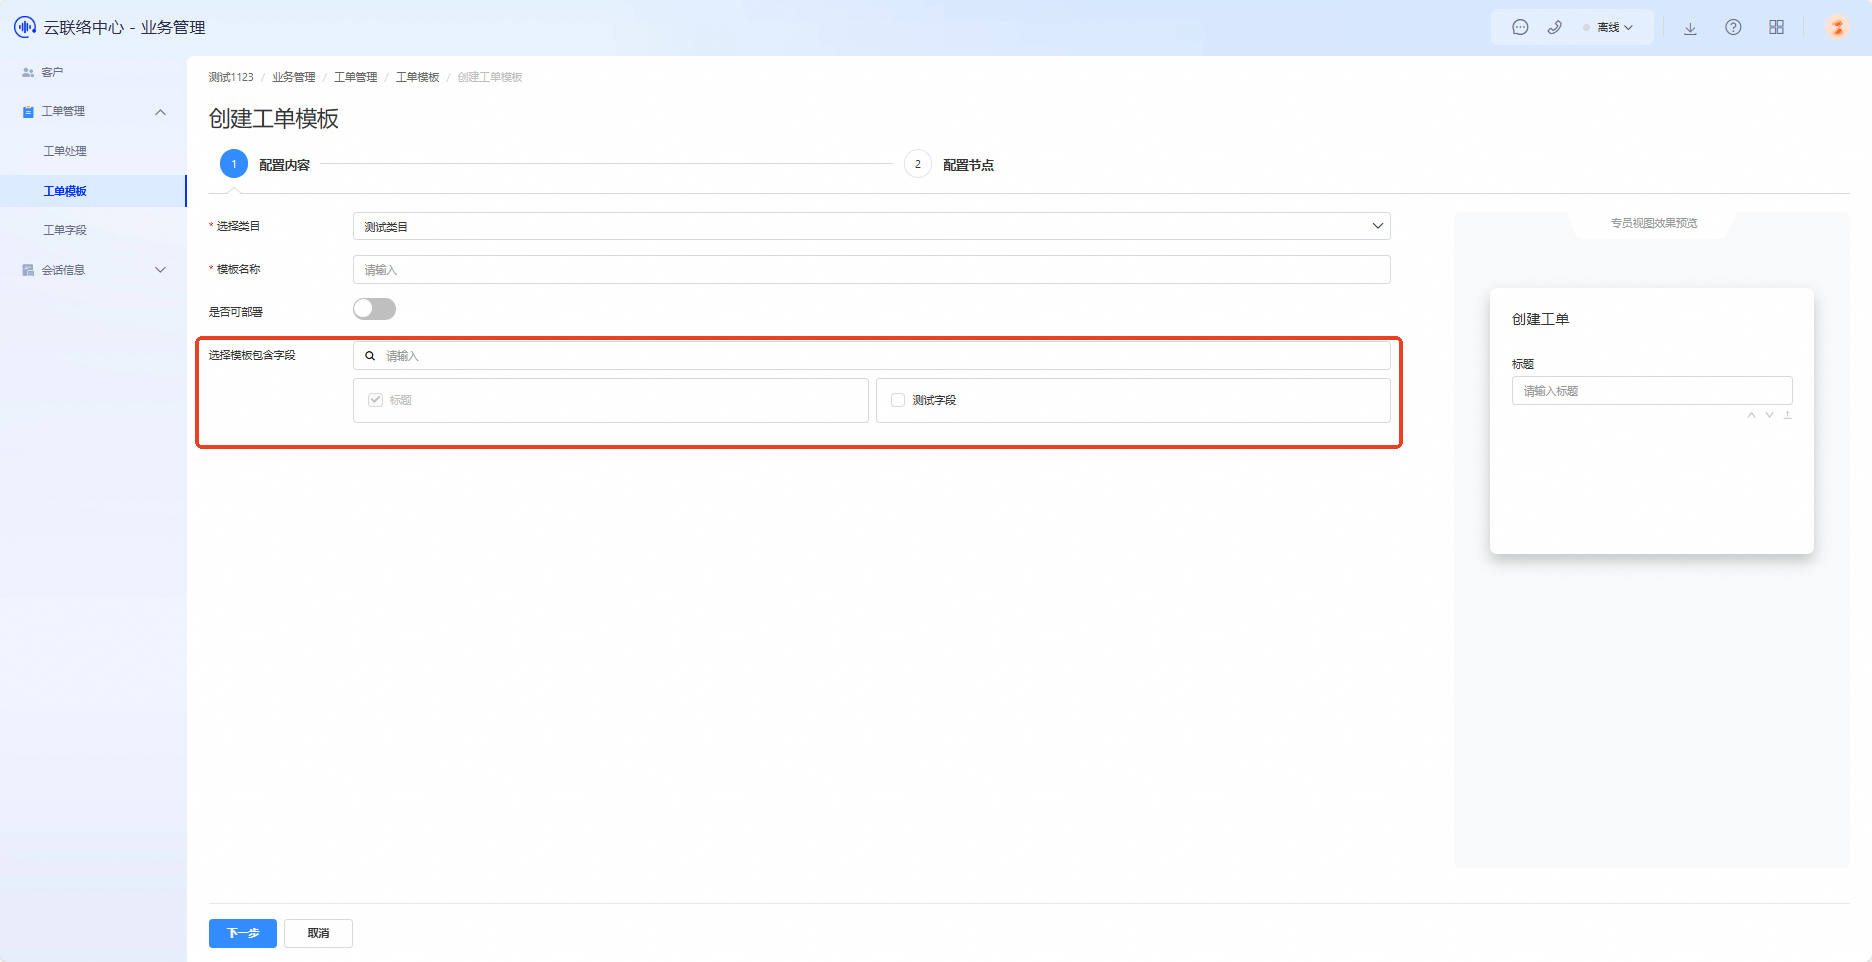The height and width of the screenshot is (962, 1872).
Task: Go to 测试1123 breadcrumb link
Action: point(231,77)
